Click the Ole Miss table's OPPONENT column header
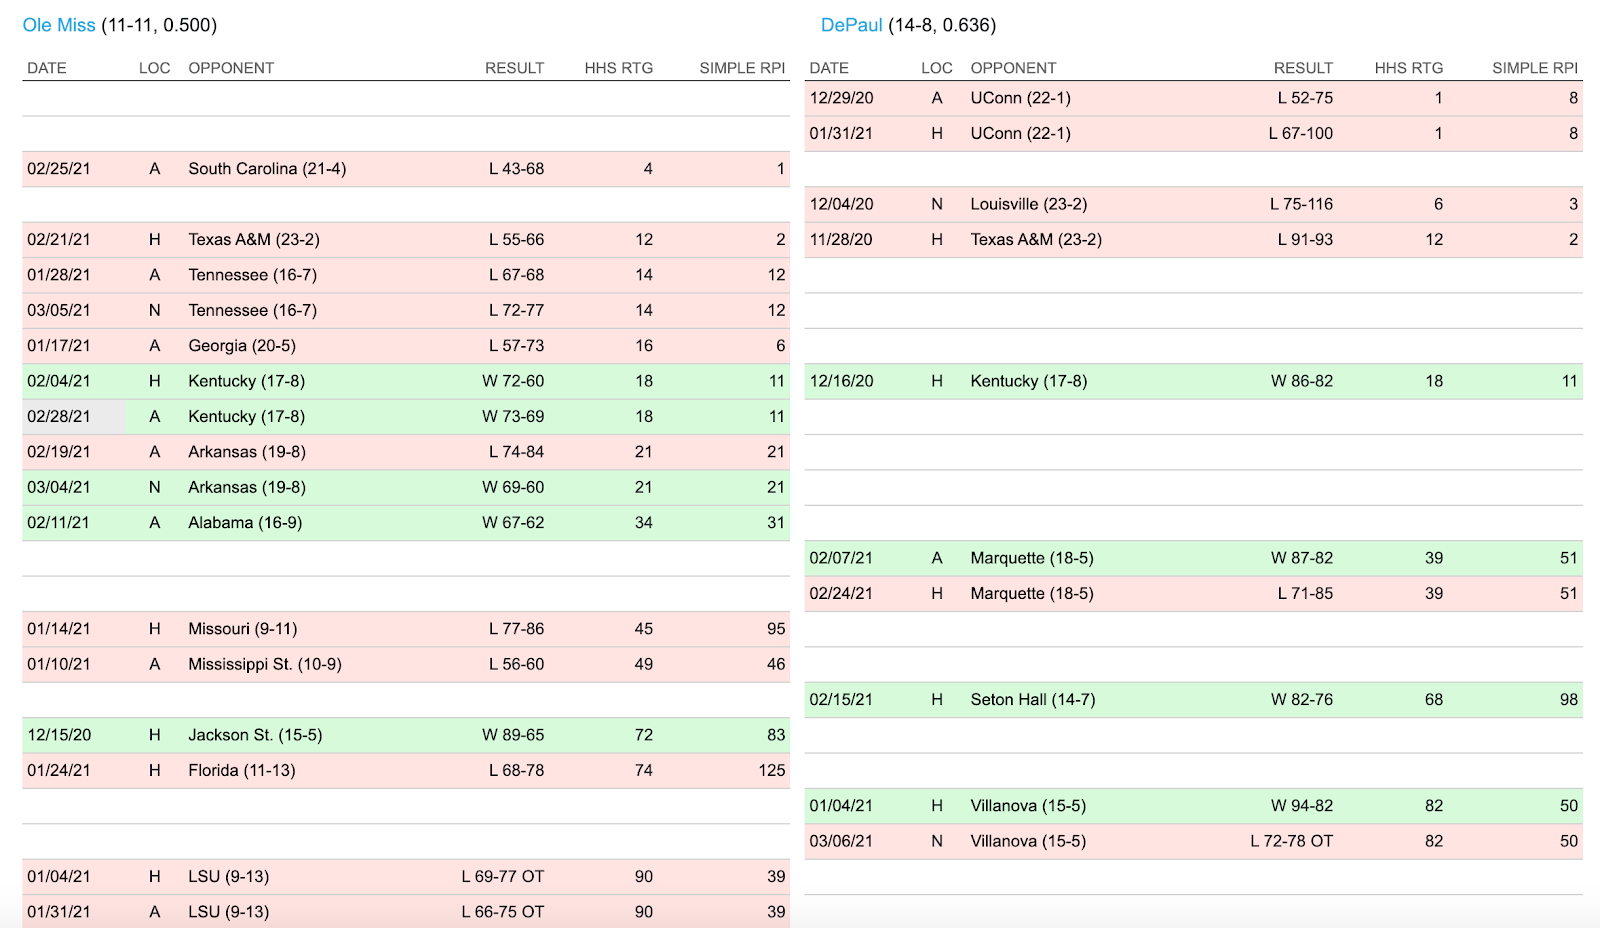 (x=231, y=68)
